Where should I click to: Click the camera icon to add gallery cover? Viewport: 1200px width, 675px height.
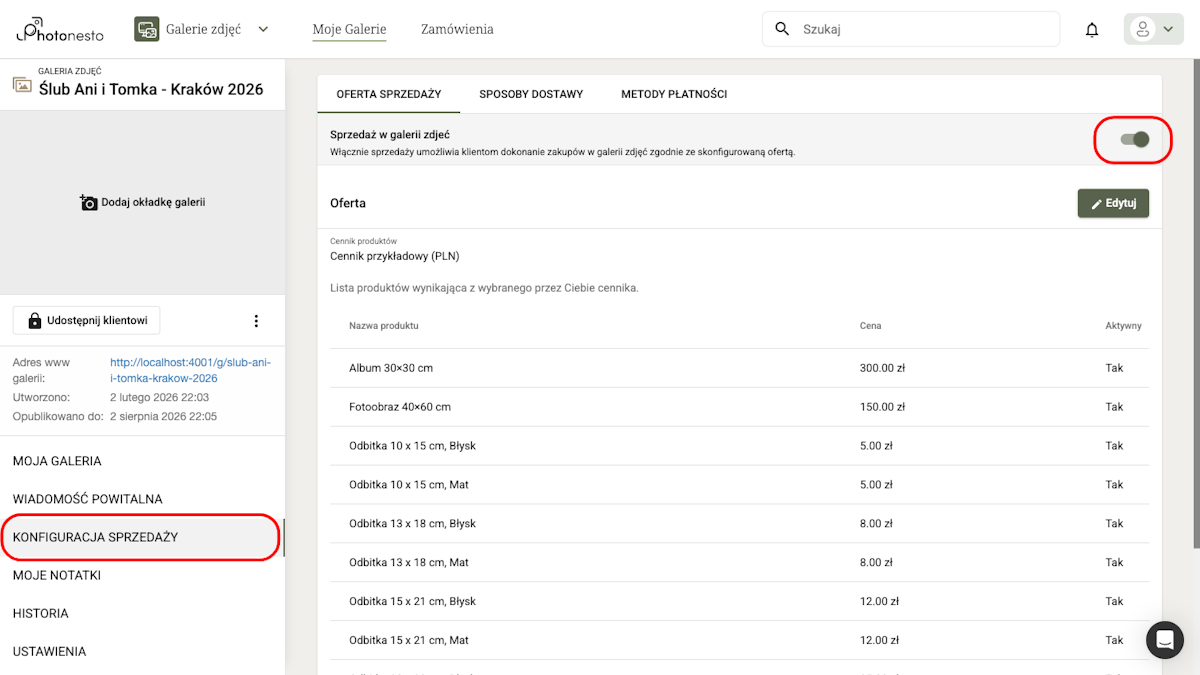[x=89, y=202]
